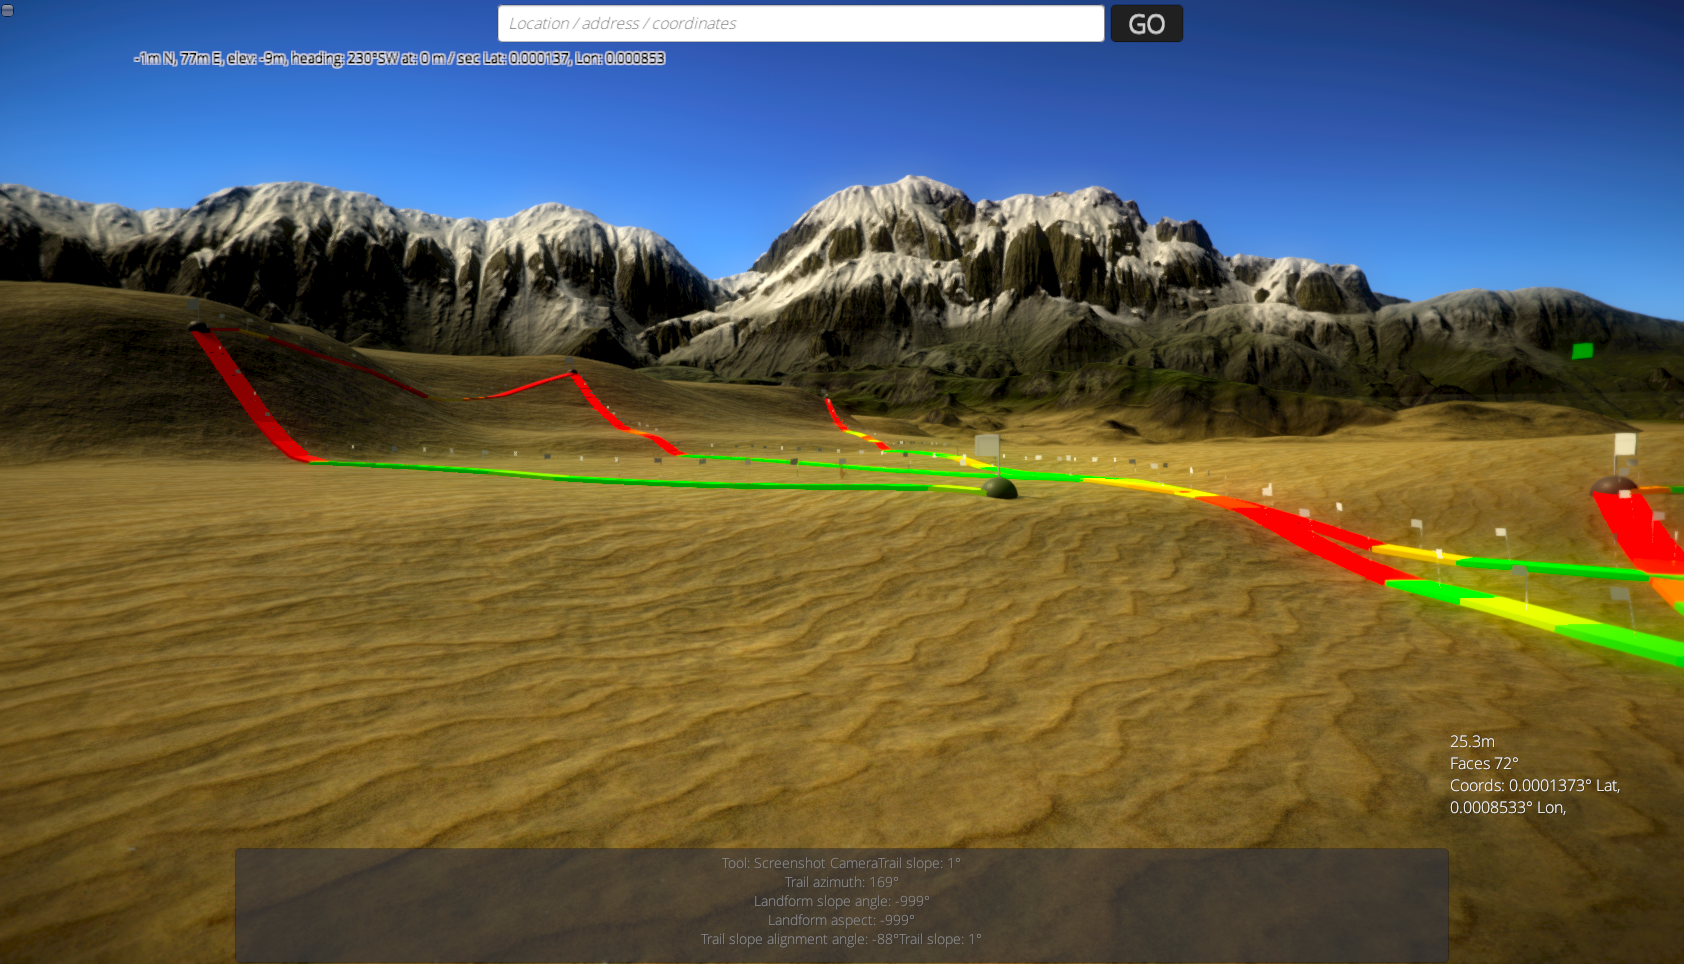Click the Trail azimuth 169° line
The width and height of the screenshot is (1684, 964).
841,882
